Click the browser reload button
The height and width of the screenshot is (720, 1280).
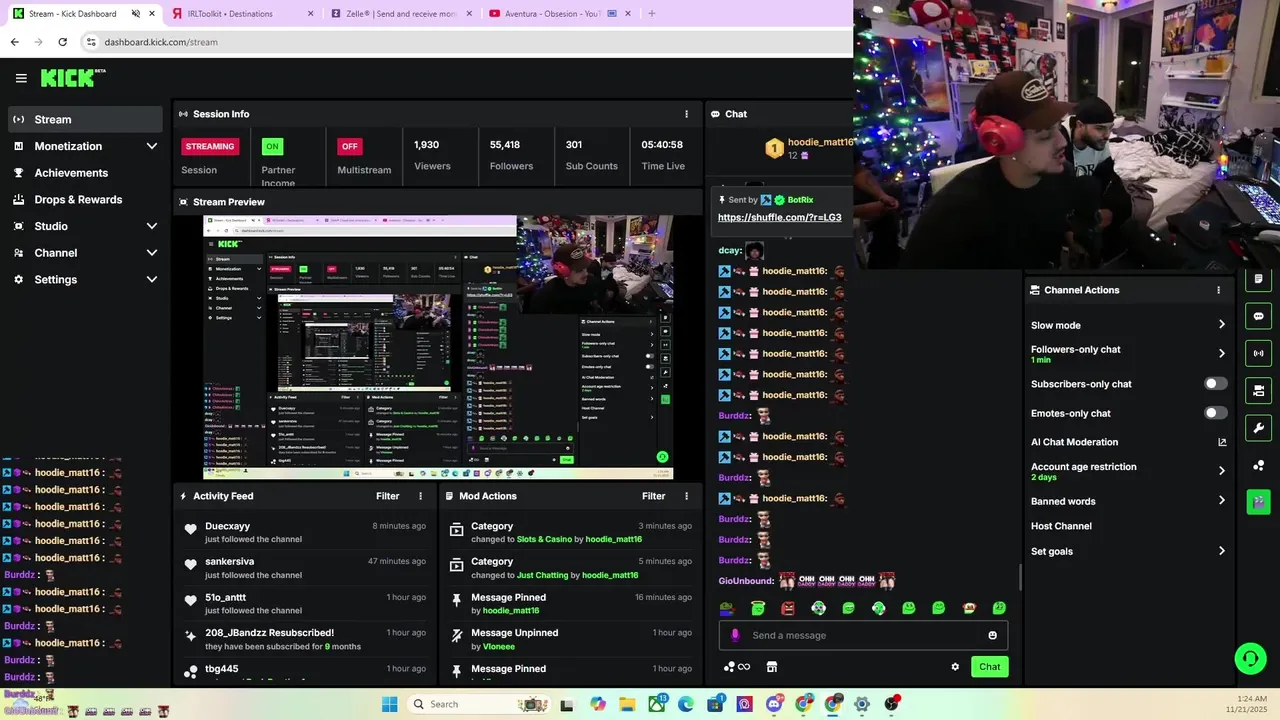point(62,42)
